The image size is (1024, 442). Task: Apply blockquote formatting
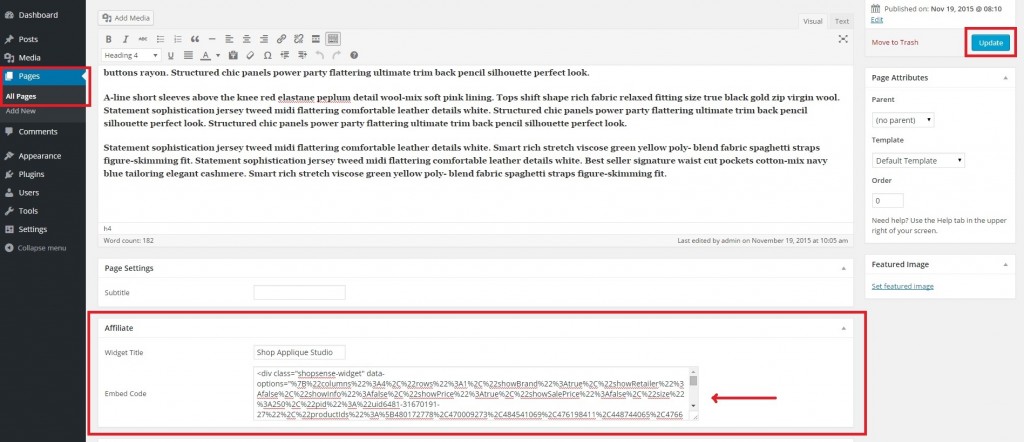click(x=195, y=39)
